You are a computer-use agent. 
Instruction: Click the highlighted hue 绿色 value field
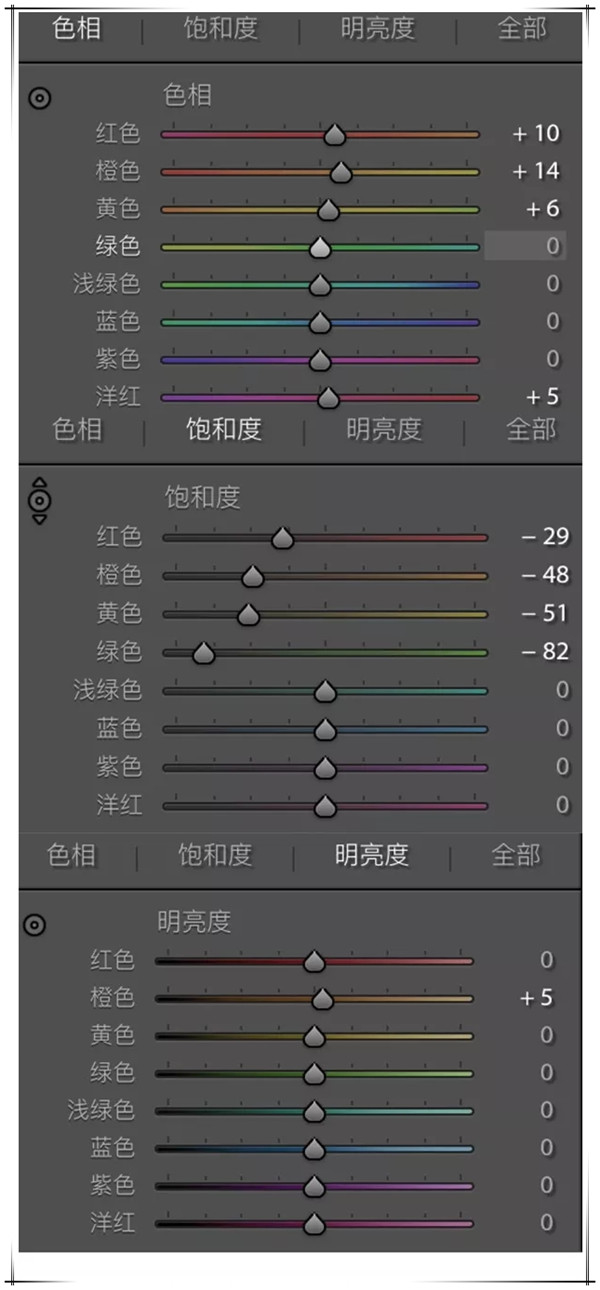point(525,246)
